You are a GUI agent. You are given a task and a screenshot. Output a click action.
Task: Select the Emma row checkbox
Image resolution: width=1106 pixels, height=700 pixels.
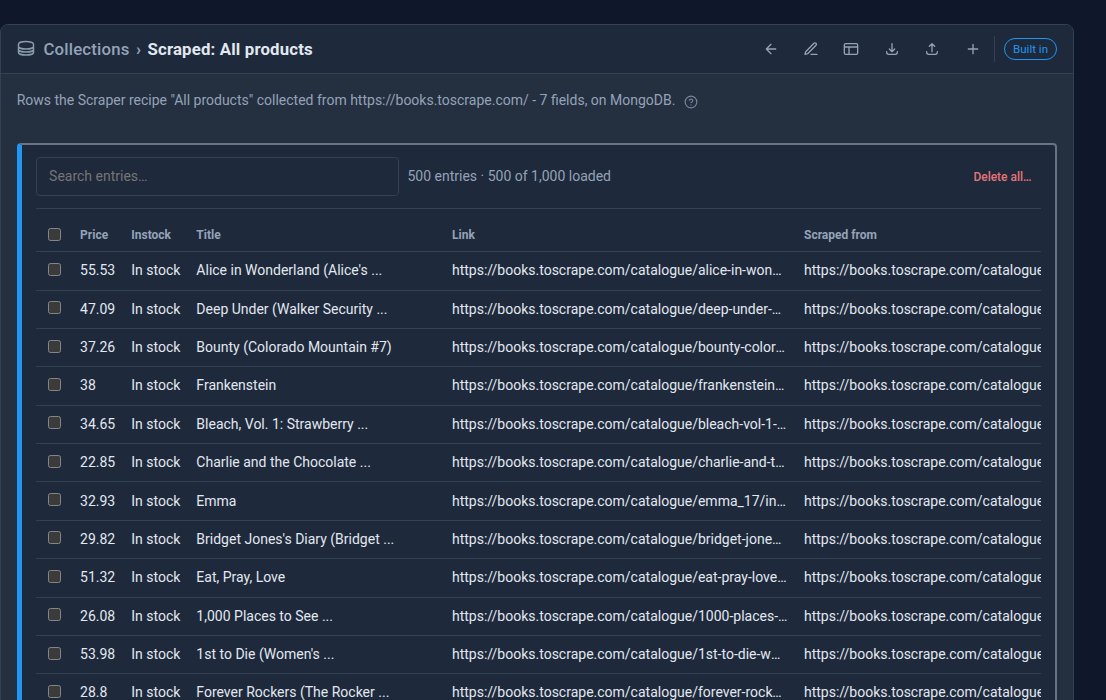click(54, 500)
